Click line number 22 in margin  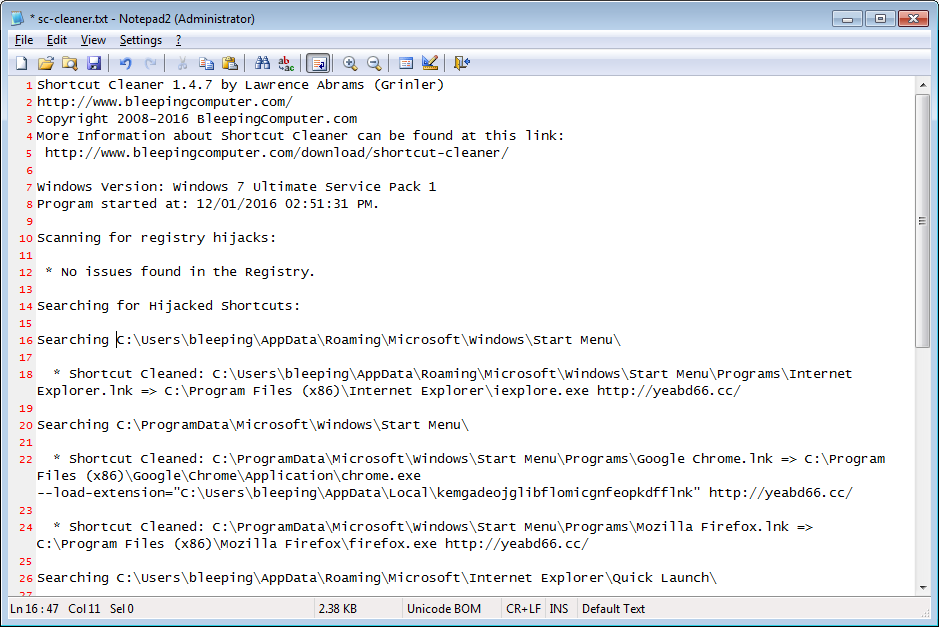coord(26,460)
